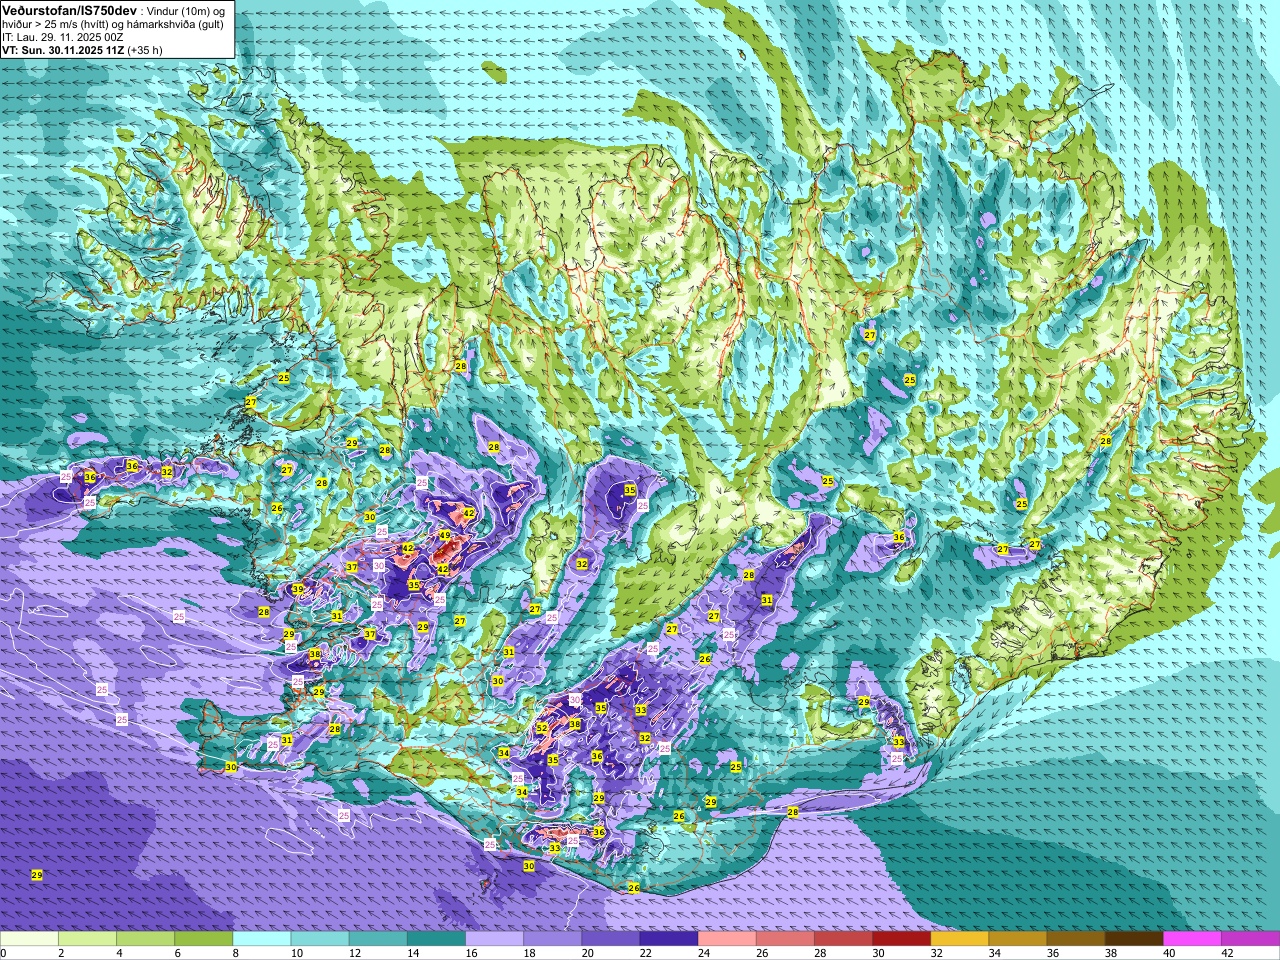Image resolution: width=1280 pixels, height=960 pixels.
Task: Click the legend scale tick label 0
Action: tap(3, 953)
